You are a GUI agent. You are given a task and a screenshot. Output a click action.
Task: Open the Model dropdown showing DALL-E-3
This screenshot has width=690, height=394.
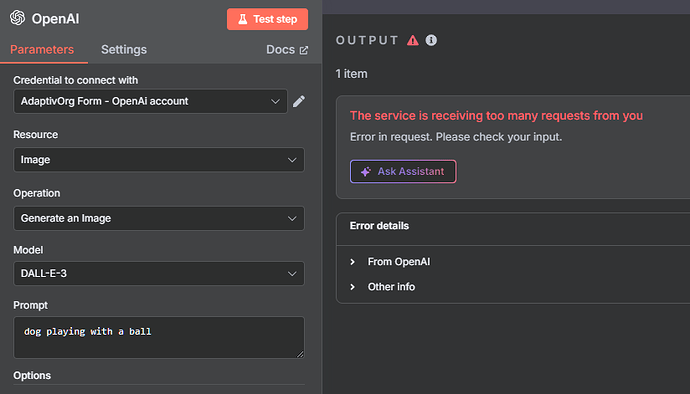159,273
